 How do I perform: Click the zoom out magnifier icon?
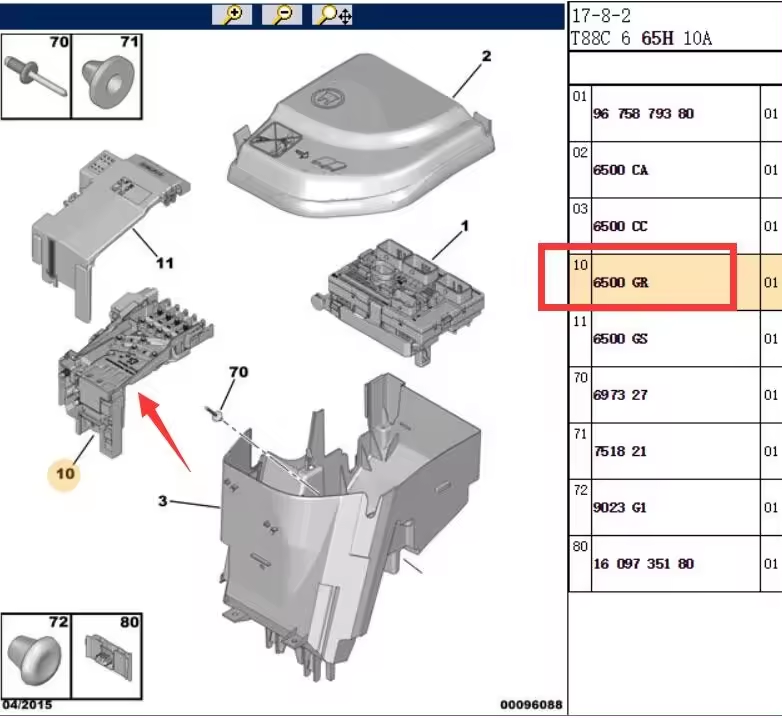point(282,14)
